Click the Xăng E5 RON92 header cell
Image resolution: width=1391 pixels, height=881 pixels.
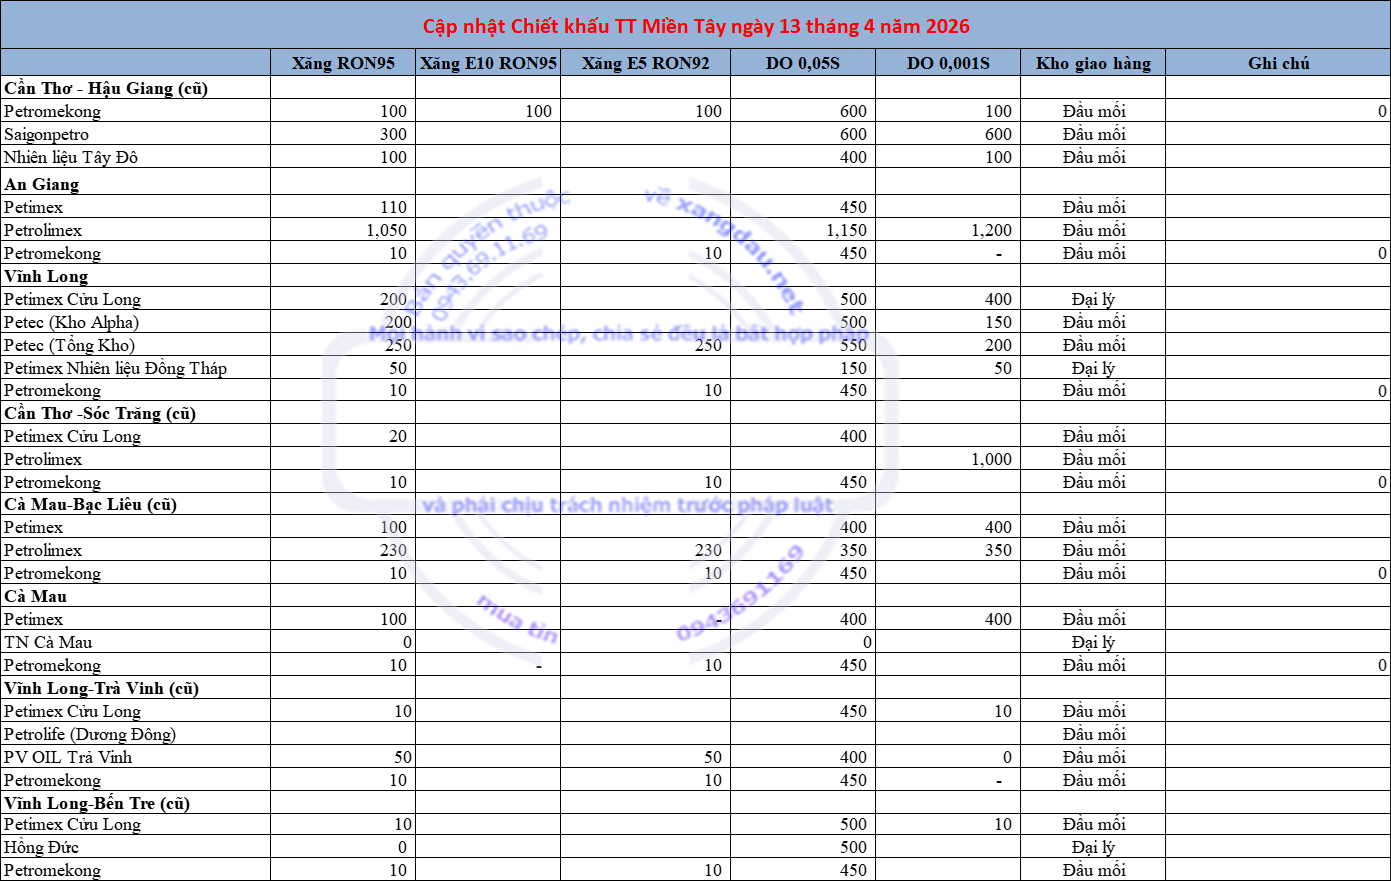(x=645, y=63)
